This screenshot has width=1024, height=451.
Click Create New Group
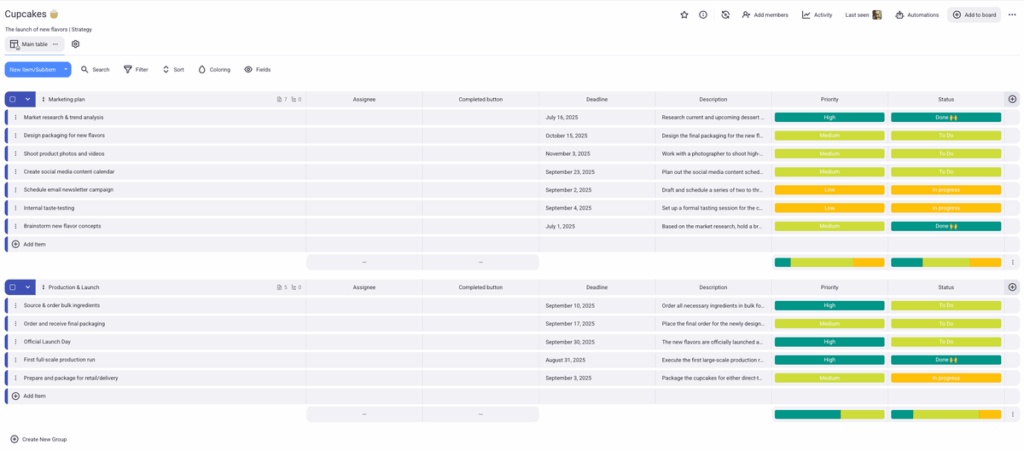(x=38, y=439)
